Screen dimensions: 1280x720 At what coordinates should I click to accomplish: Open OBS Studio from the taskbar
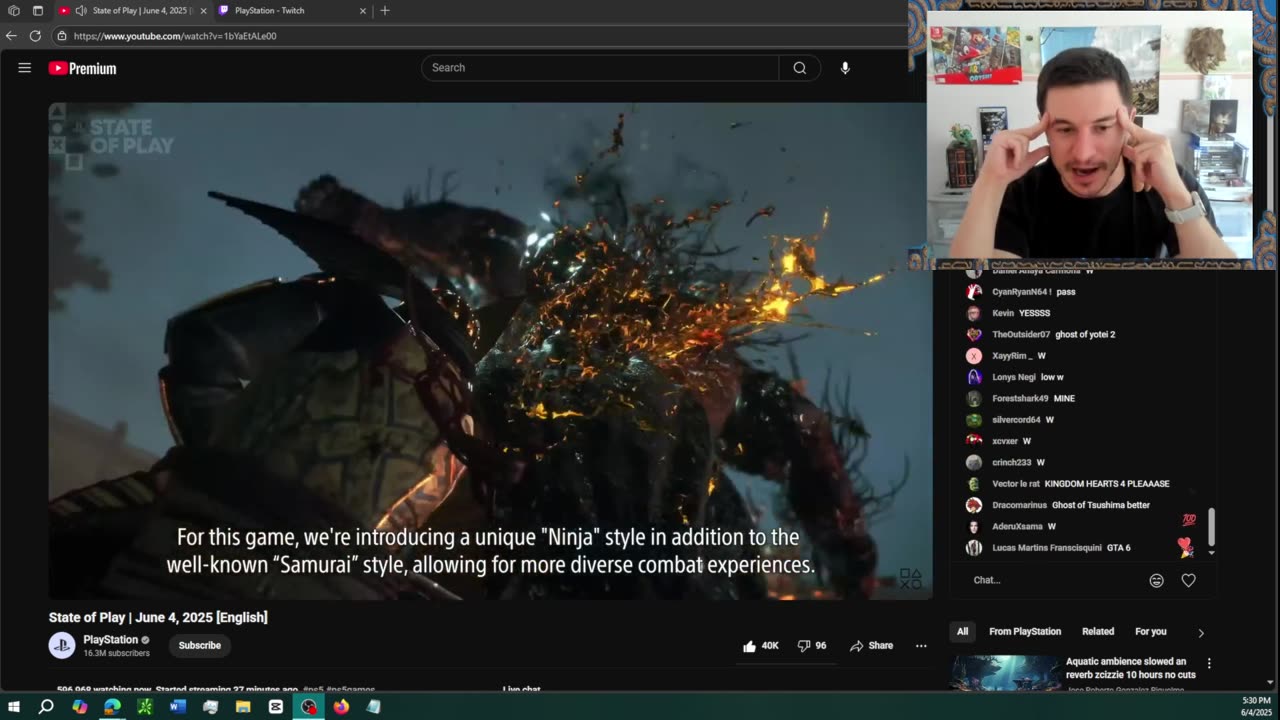coord(309,707)
